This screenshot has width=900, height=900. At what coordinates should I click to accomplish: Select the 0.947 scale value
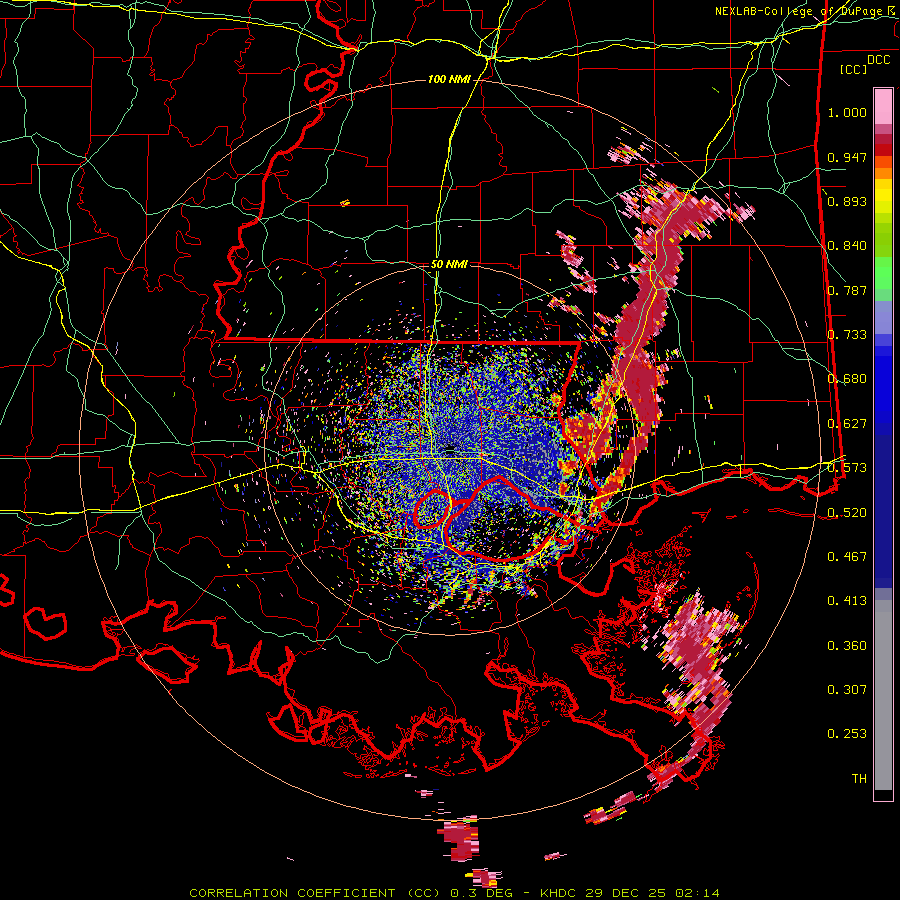coord(847,157)
